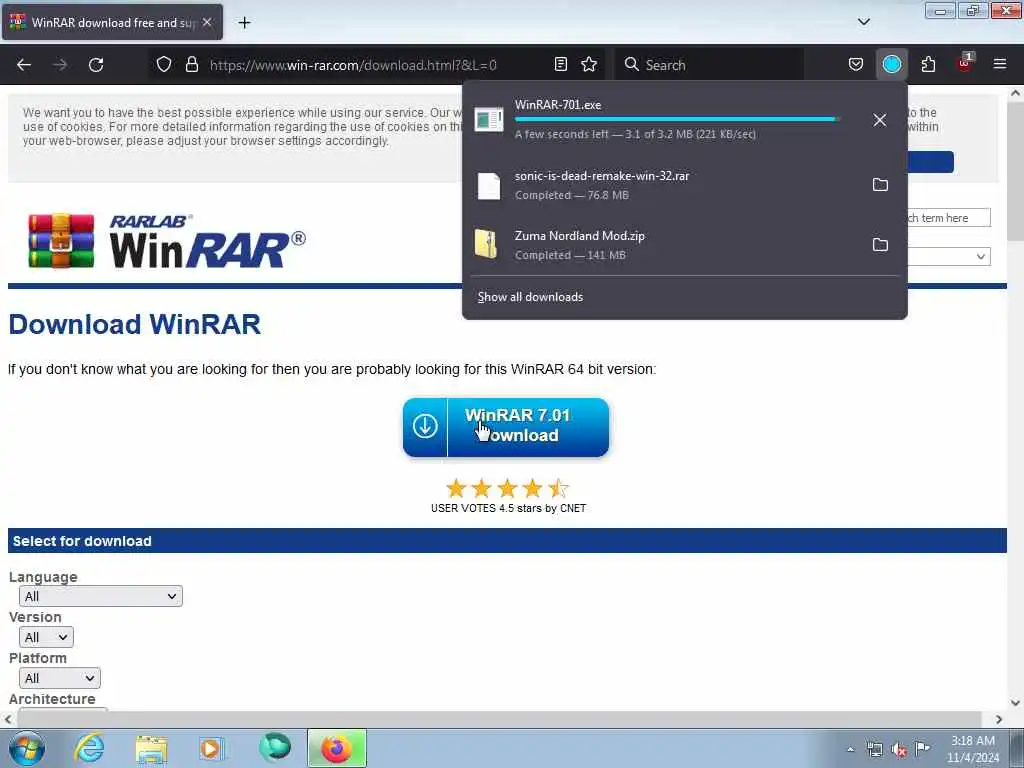This screenshot has width=1024, height=768.
Task: Open the Windows Start button
Action: point(27,748)
